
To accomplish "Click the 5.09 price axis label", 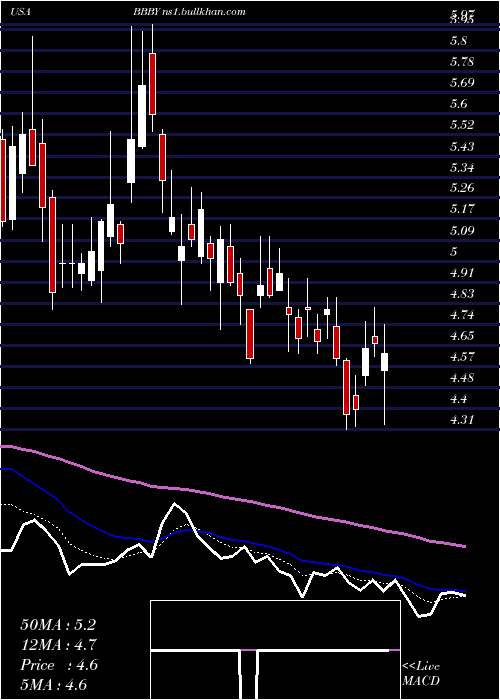I will tap(462, 230).
